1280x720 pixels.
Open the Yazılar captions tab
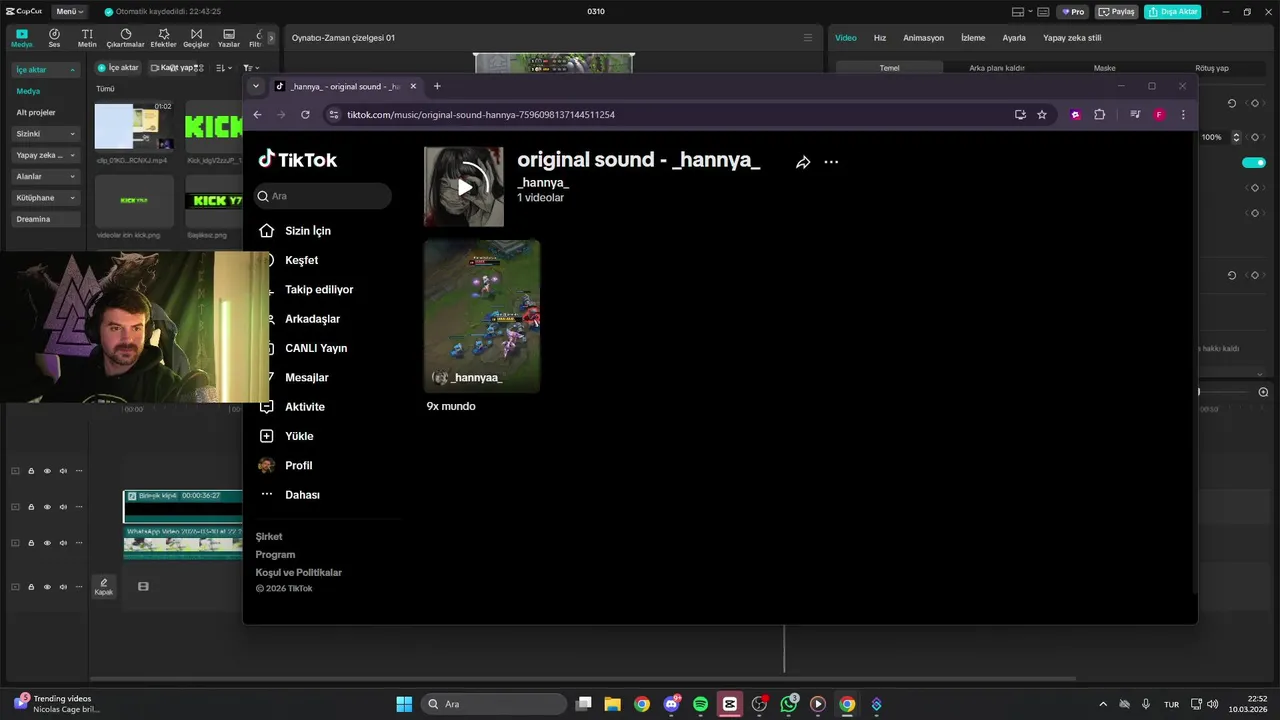pos(229,38)
